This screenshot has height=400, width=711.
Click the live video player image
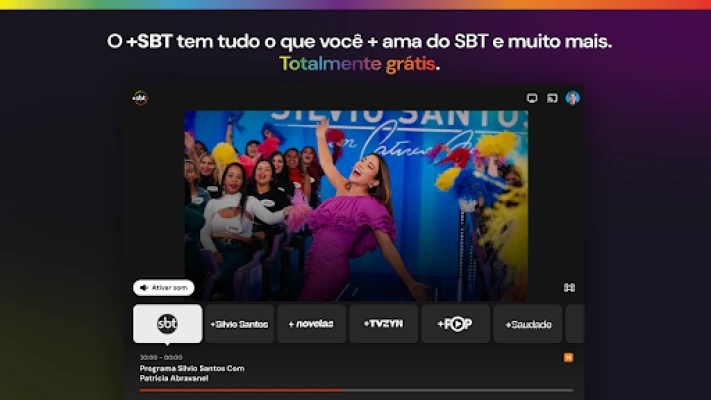(356, 206)
